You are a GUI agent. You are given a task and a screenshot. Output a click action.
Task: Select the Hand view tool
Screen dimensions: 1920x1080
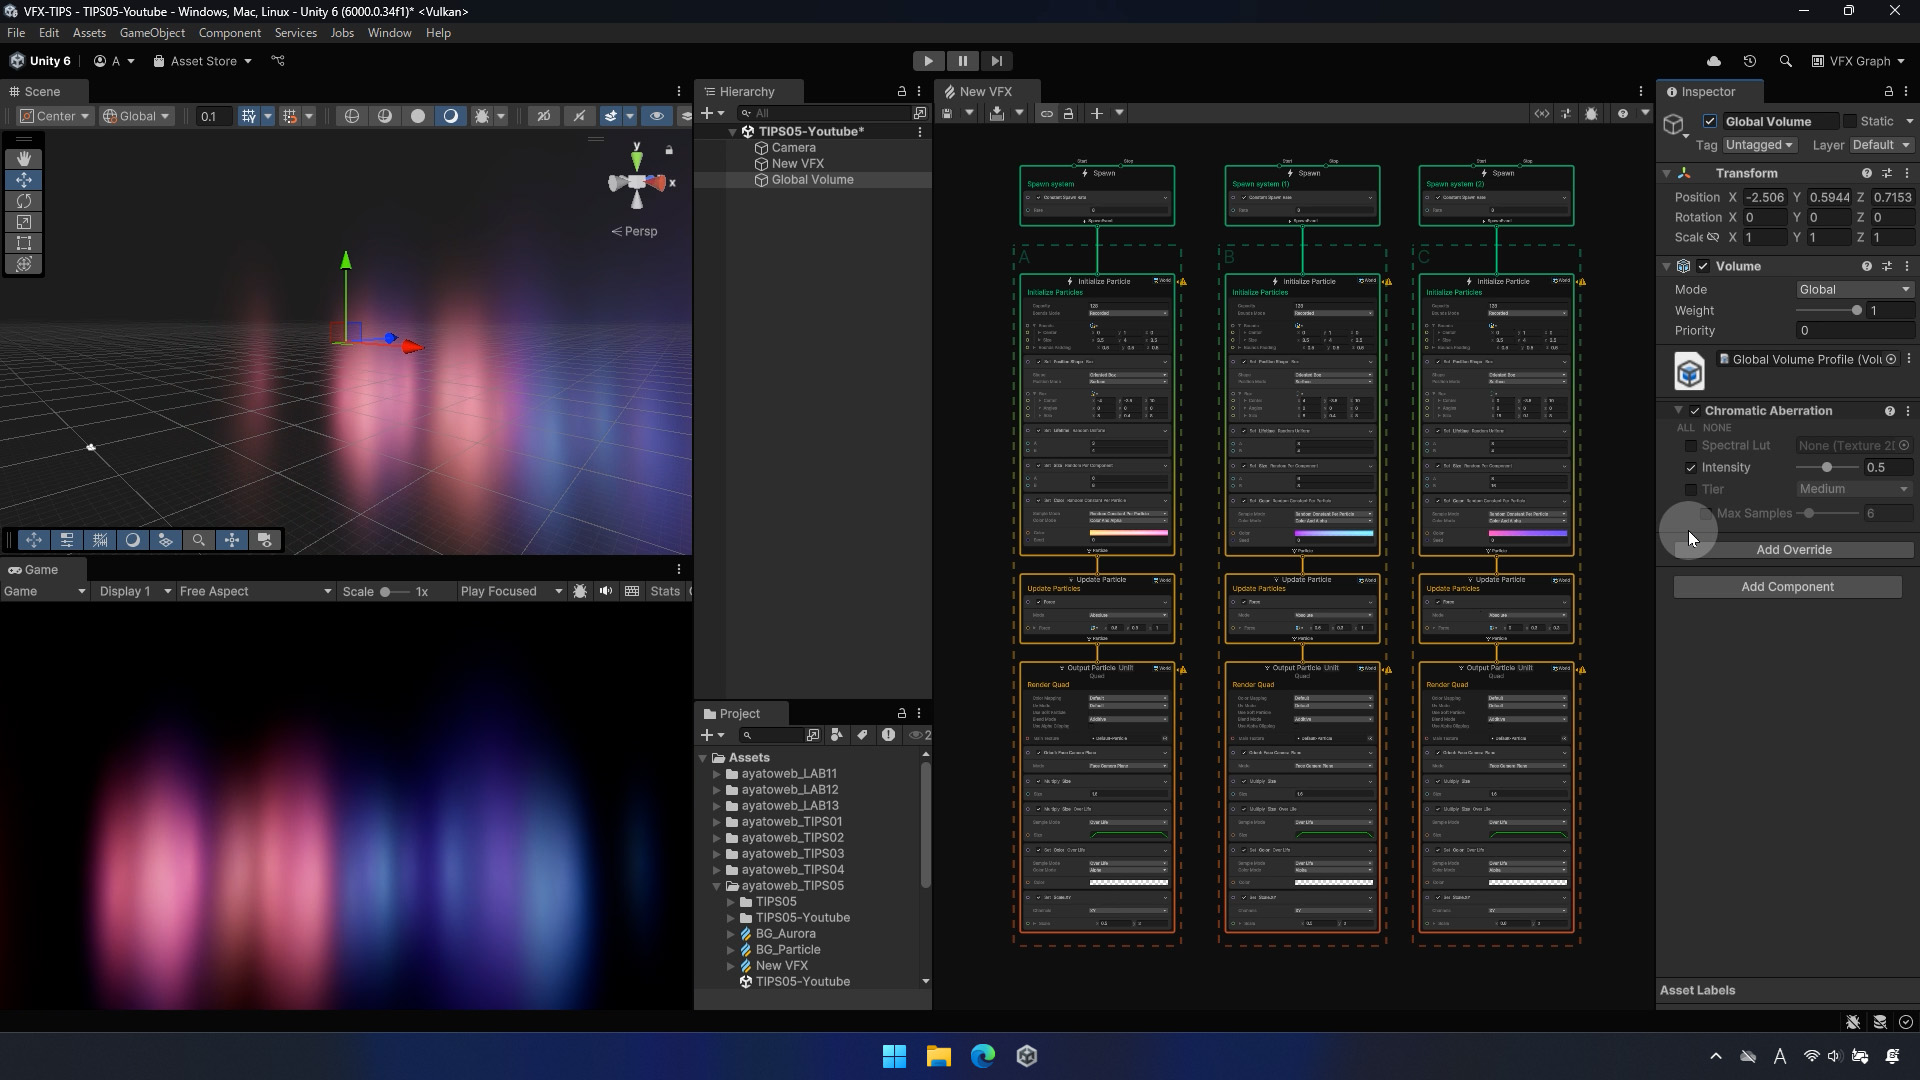24,159
